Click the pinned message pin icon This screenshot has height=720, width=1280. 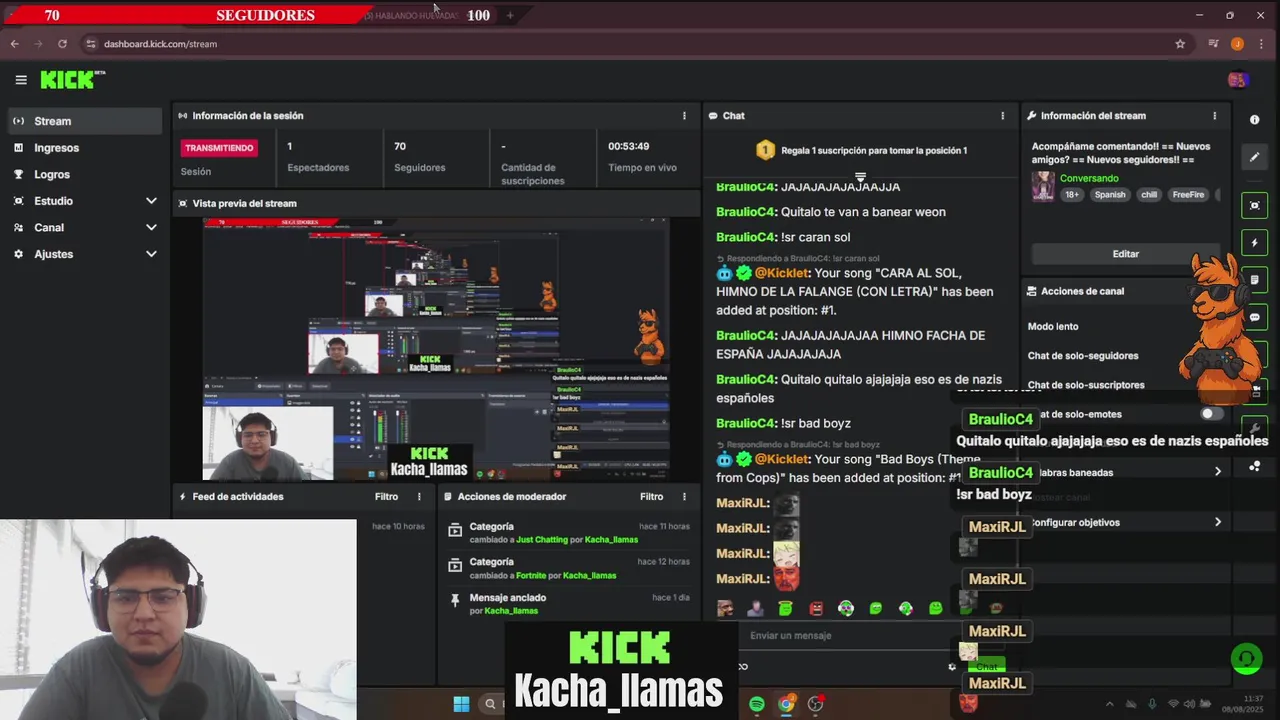(x=455, y=600)
